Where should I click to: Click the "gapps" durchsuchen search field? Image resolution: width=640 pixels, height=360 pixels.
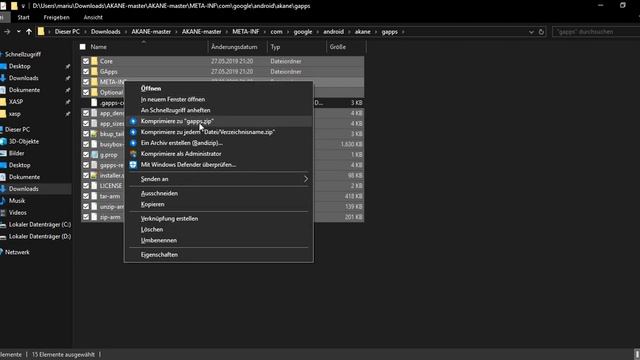tap(596, 32)
